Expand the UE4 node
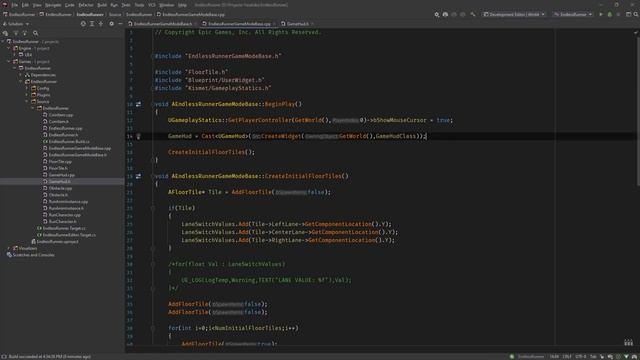 tap(15, 55)
